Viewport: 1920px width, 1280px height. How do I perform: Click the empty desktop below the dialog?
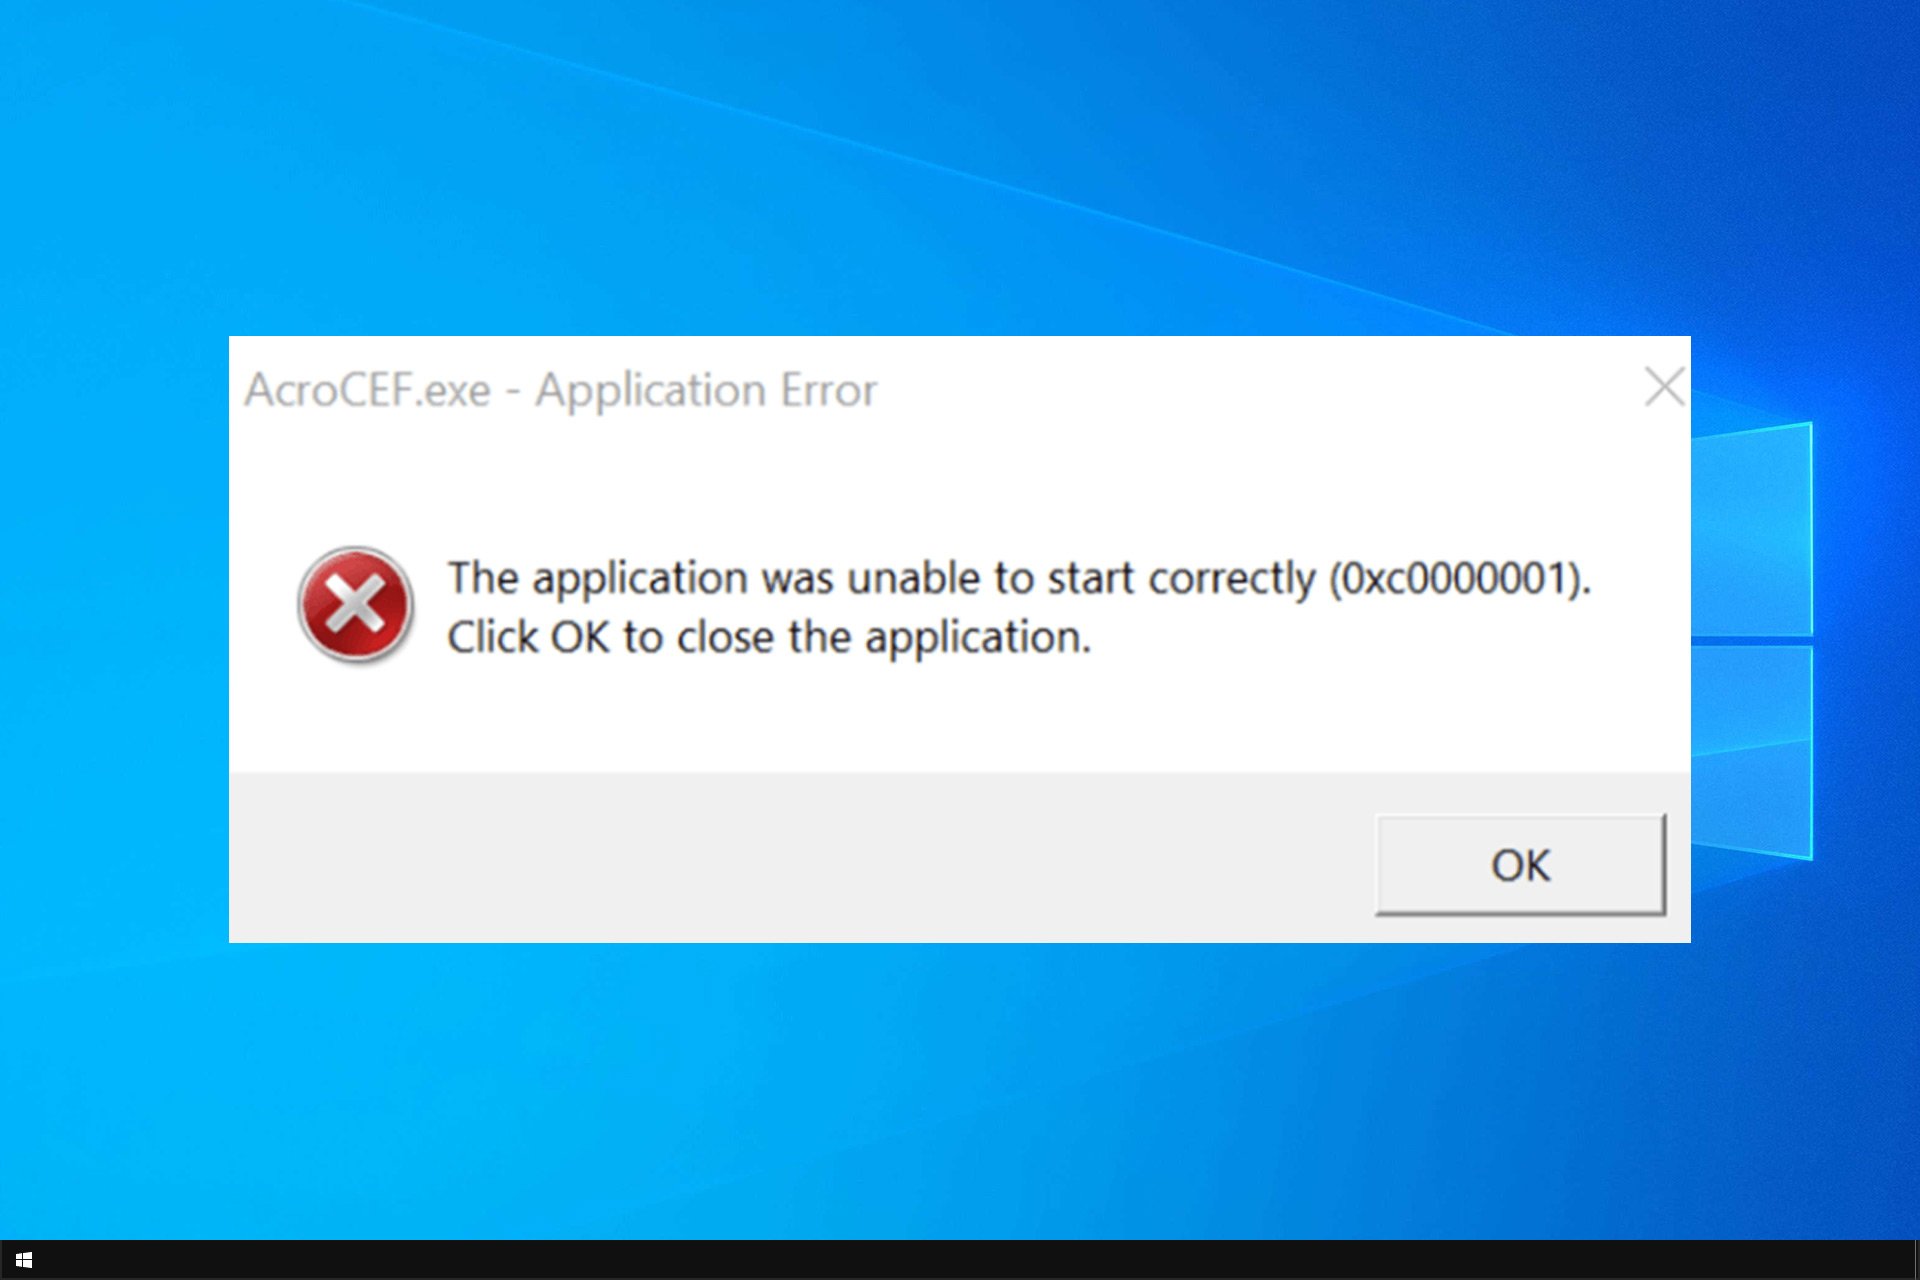(x=960, y=1090)
